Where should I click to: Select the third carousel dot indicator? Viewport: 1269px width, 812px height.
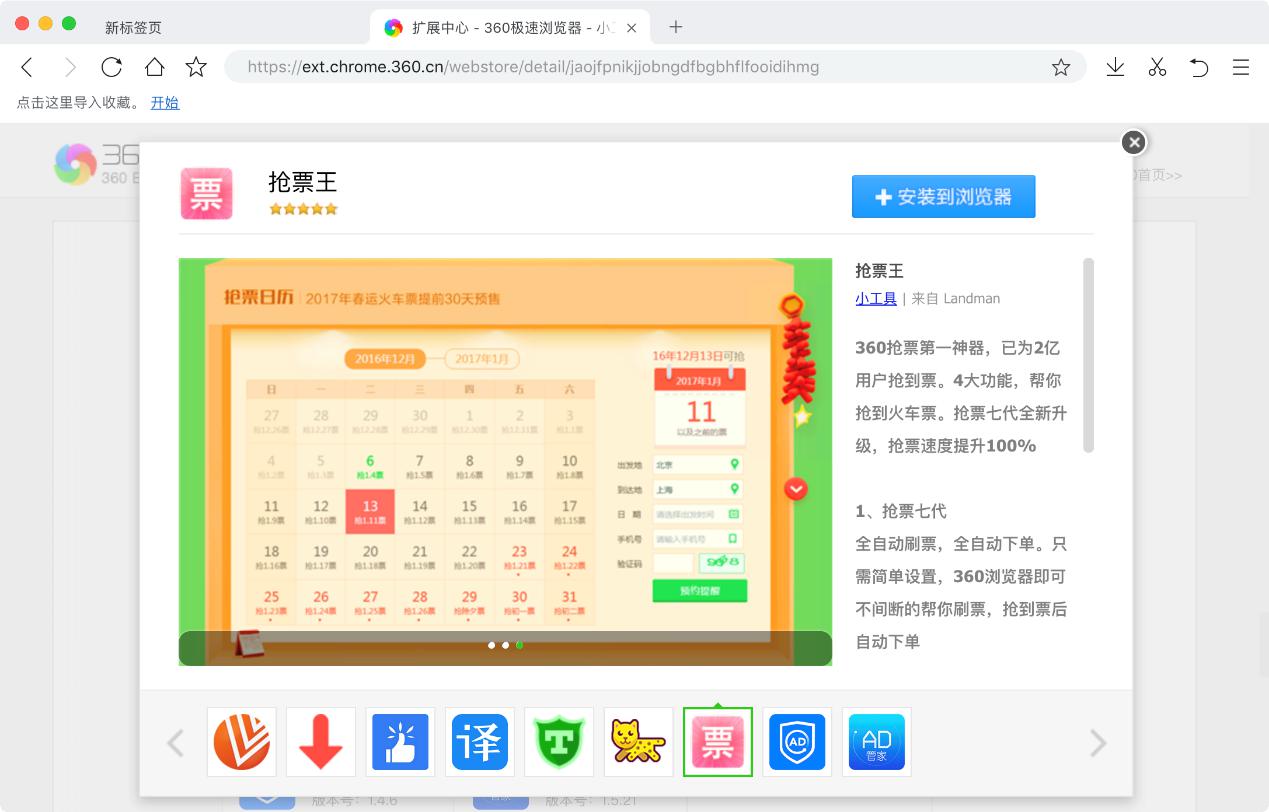(519, 646)
